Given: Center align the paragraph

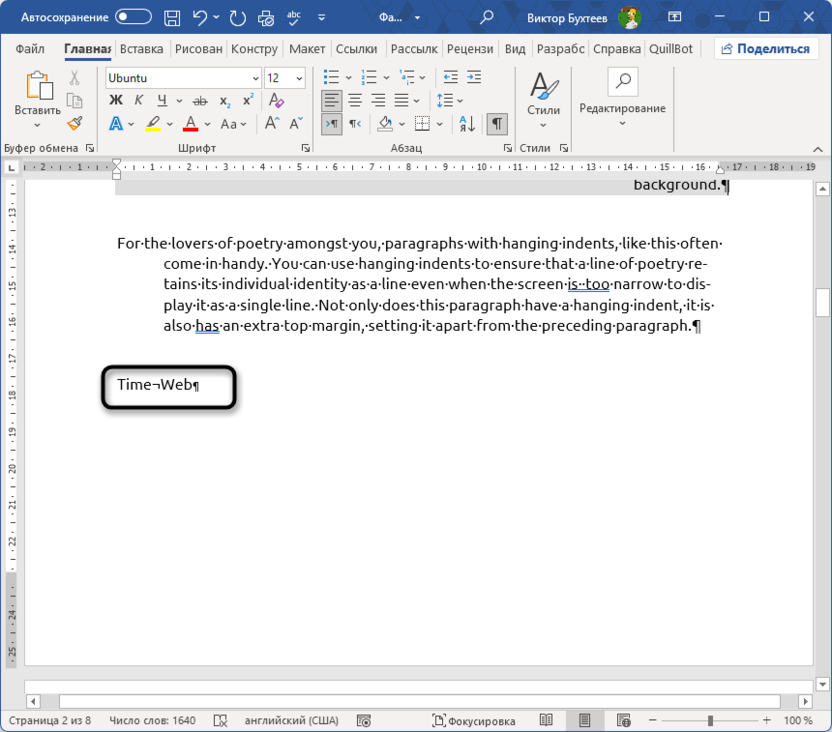Looking at the screenshot, I should point(355,100).
